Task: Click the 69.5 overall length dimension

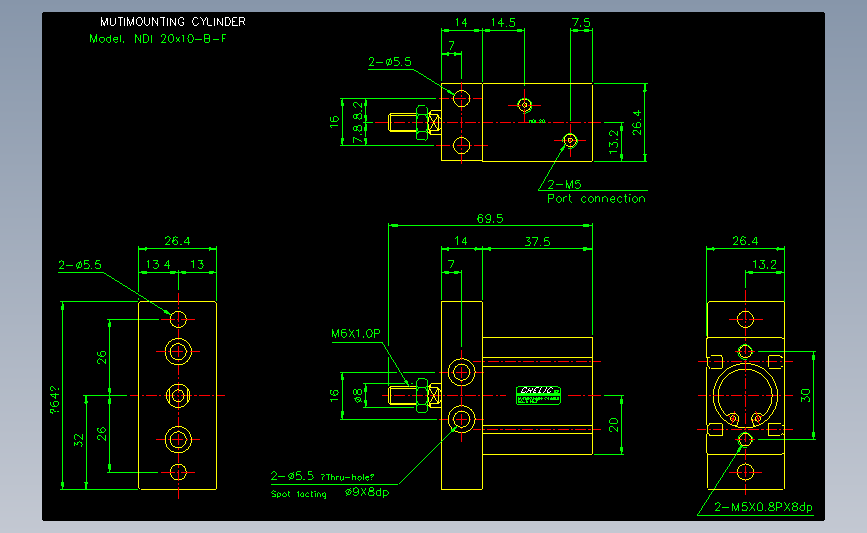Action: 490,218
